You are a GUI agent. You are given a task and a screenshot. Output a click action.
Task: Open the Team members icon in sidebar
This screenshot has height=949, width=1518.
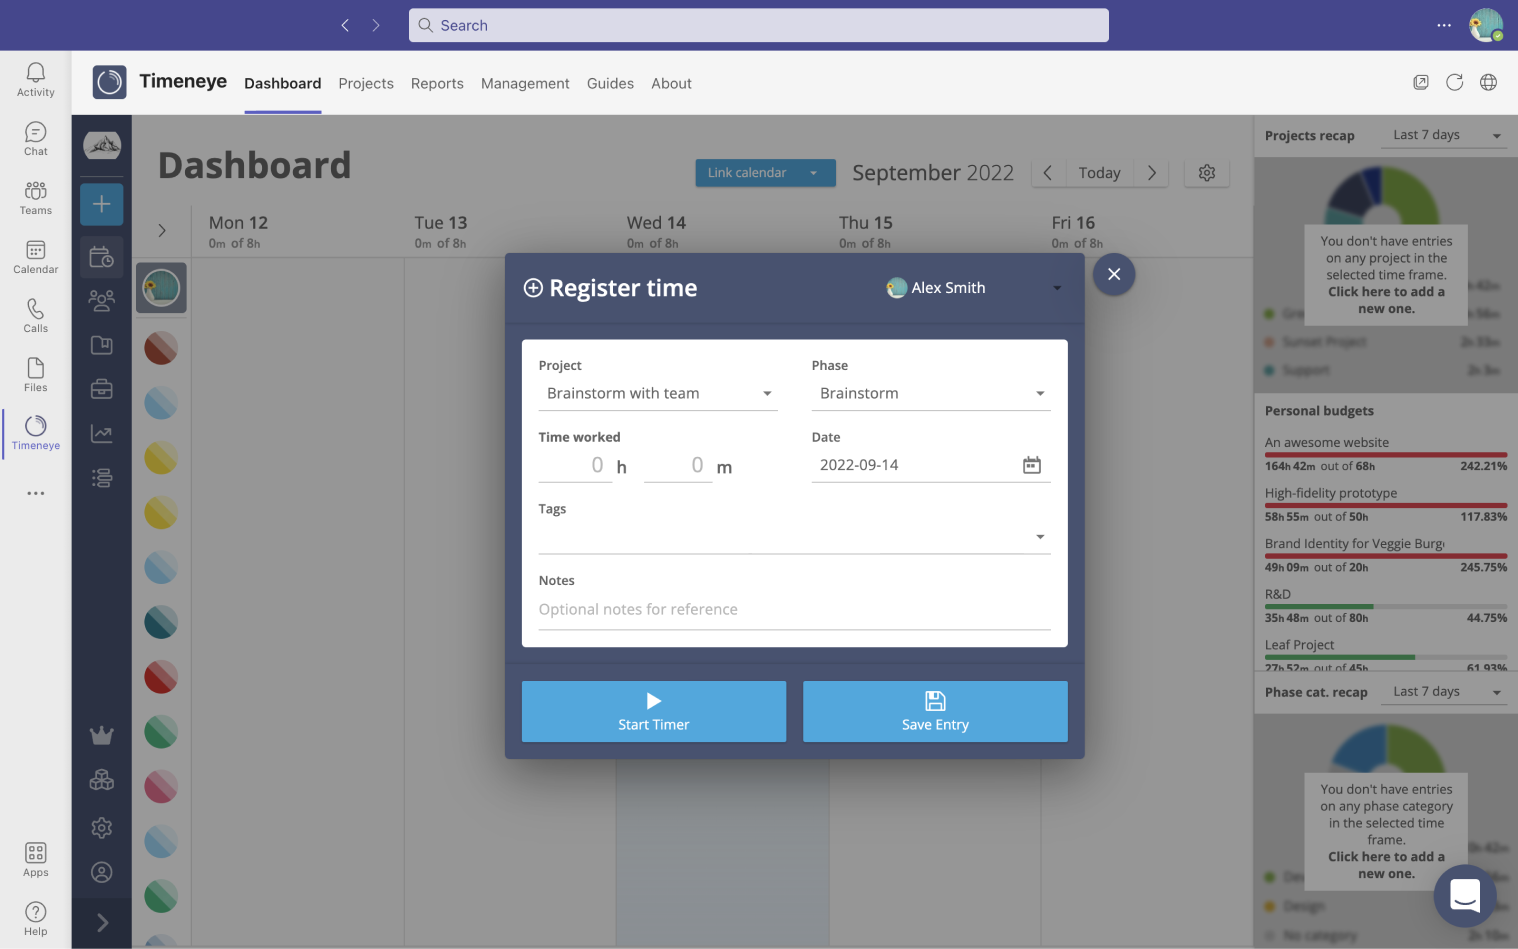[101, 300]
